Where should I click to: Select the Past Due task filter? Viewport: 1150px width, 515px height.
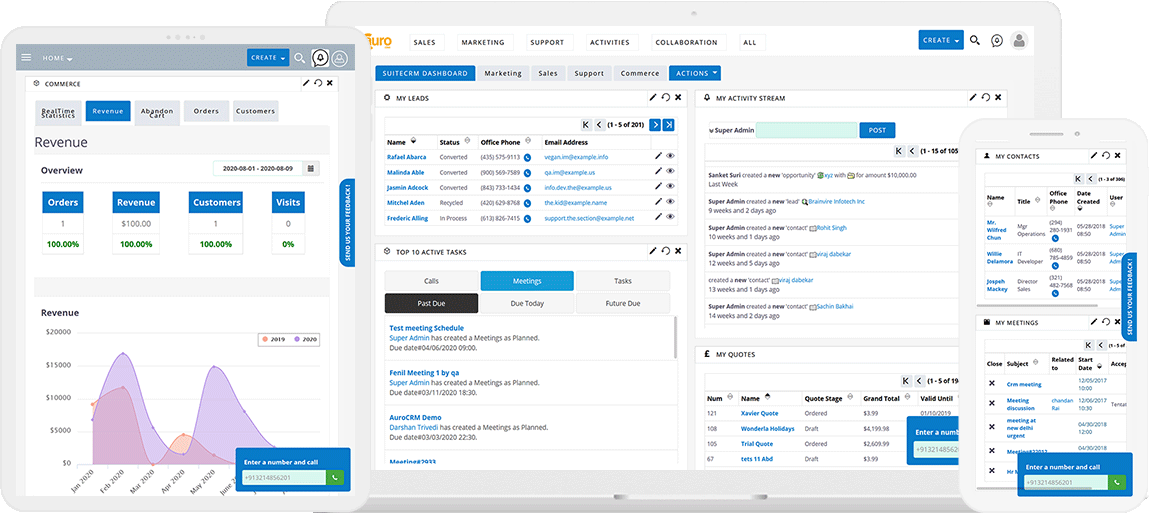click(x=431, y=304)
